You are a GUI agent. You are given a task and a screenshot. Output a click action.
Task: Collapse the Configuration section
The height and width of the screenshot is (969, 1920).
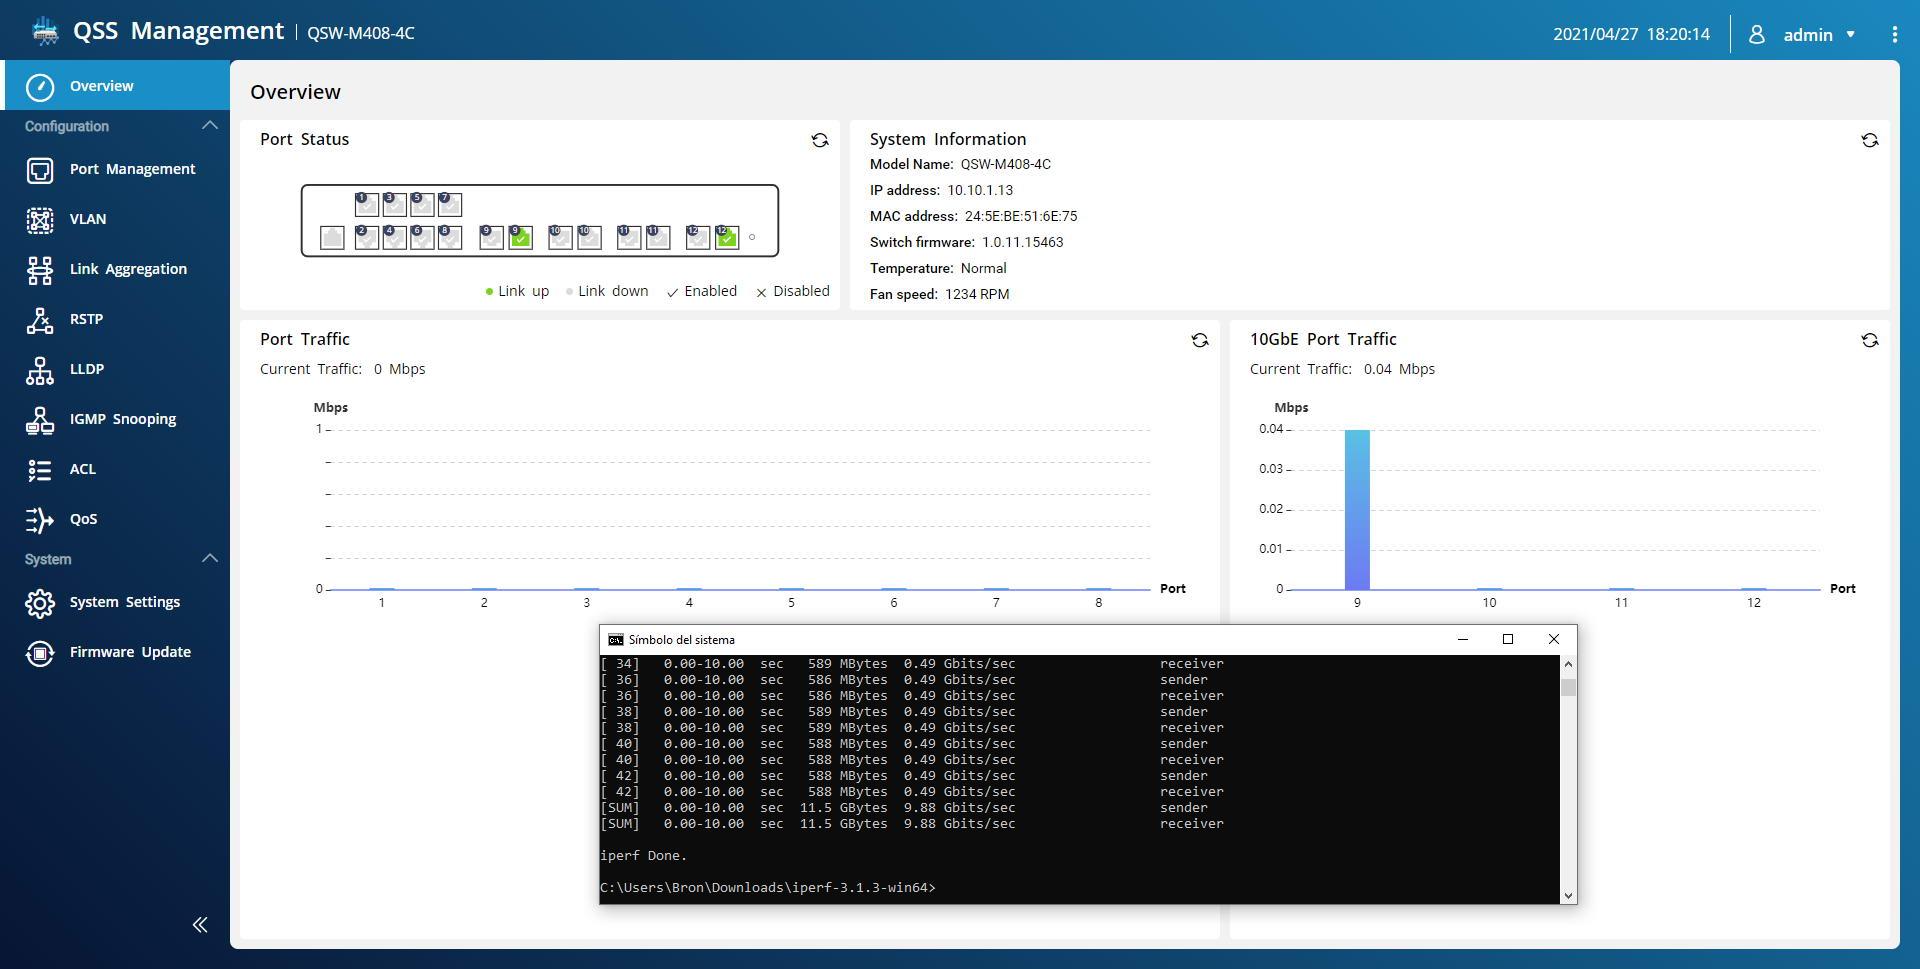click(x=209, y=126)
